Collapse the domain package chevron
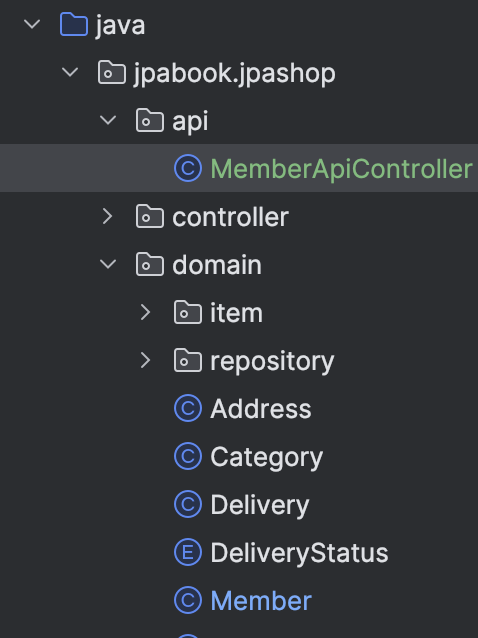This screenshot has width=478, height=638. pyautogui.click(x=108, y=264)
